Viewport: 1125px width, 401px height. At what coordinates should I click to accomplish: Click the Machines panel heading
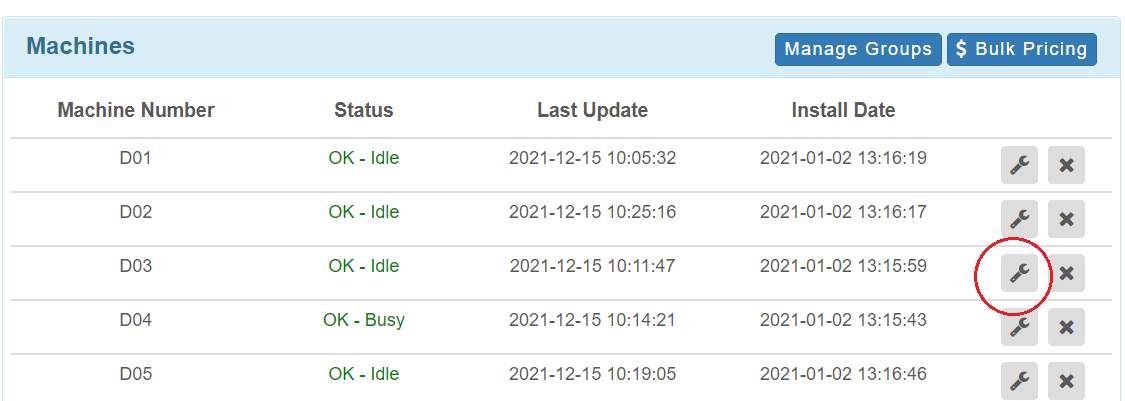coord(80,46)
